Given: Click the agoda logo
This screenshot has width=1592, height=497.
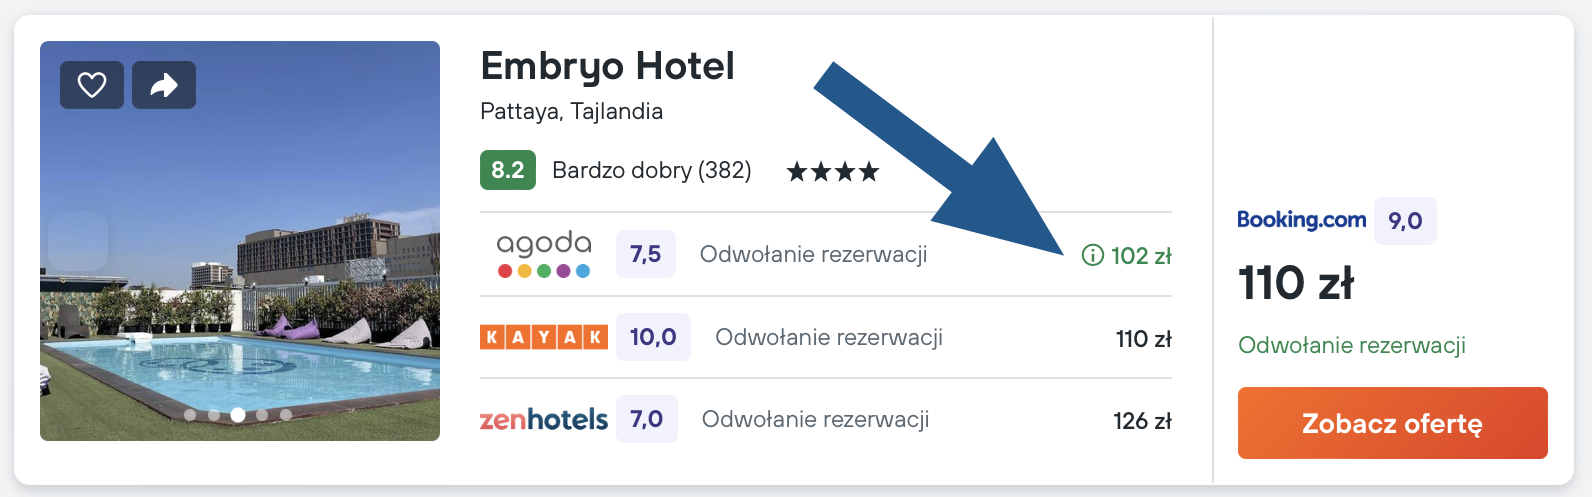Looking at the screenshot, I should click(x=544, y=254).
